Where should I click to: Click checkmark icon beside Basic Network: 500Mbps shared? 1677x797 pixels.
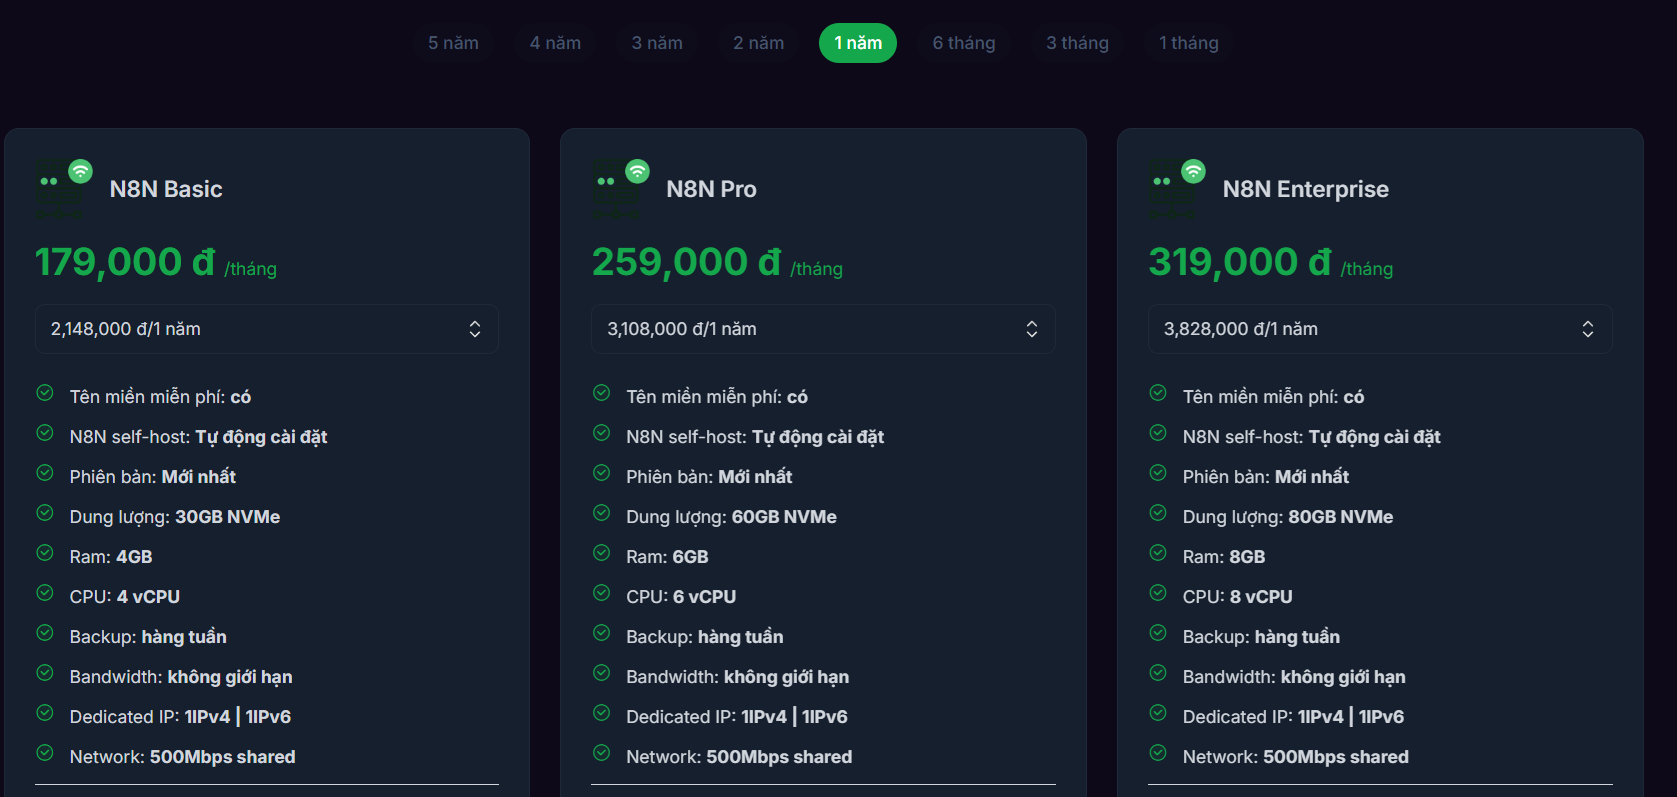45,753
